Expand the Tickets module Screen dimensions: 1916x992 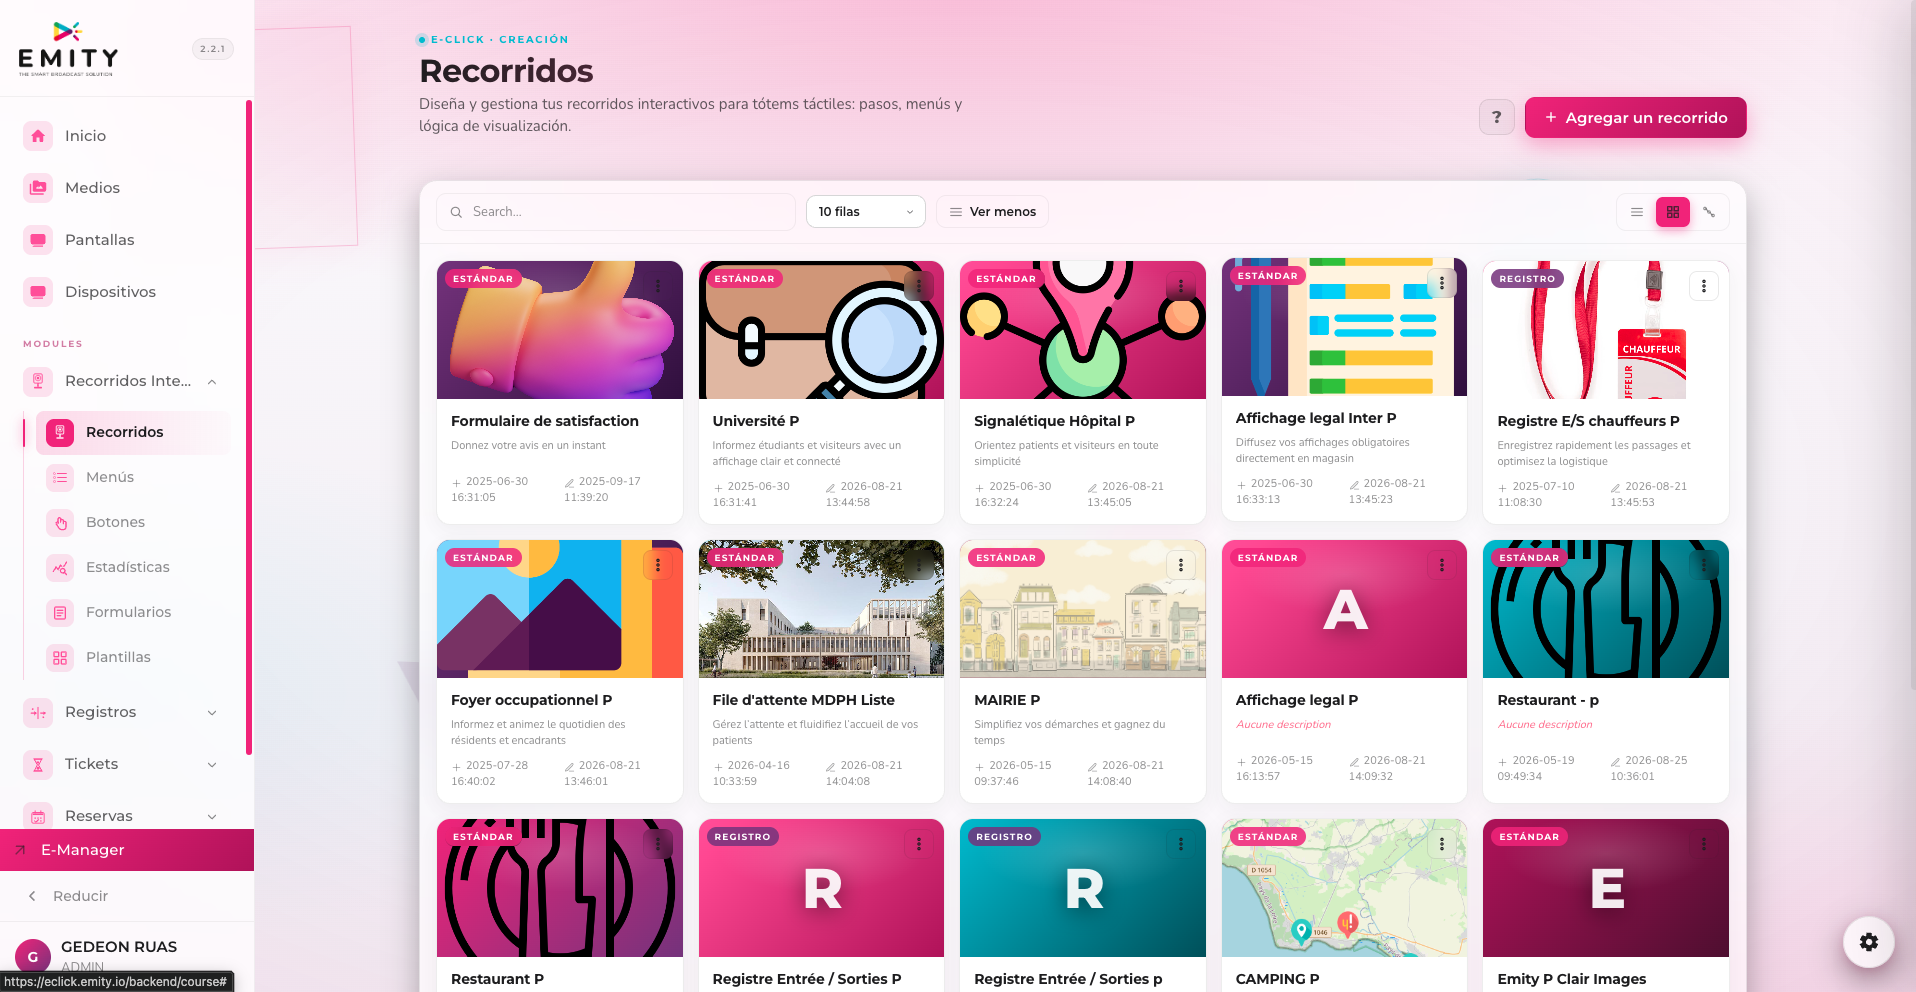212,764
